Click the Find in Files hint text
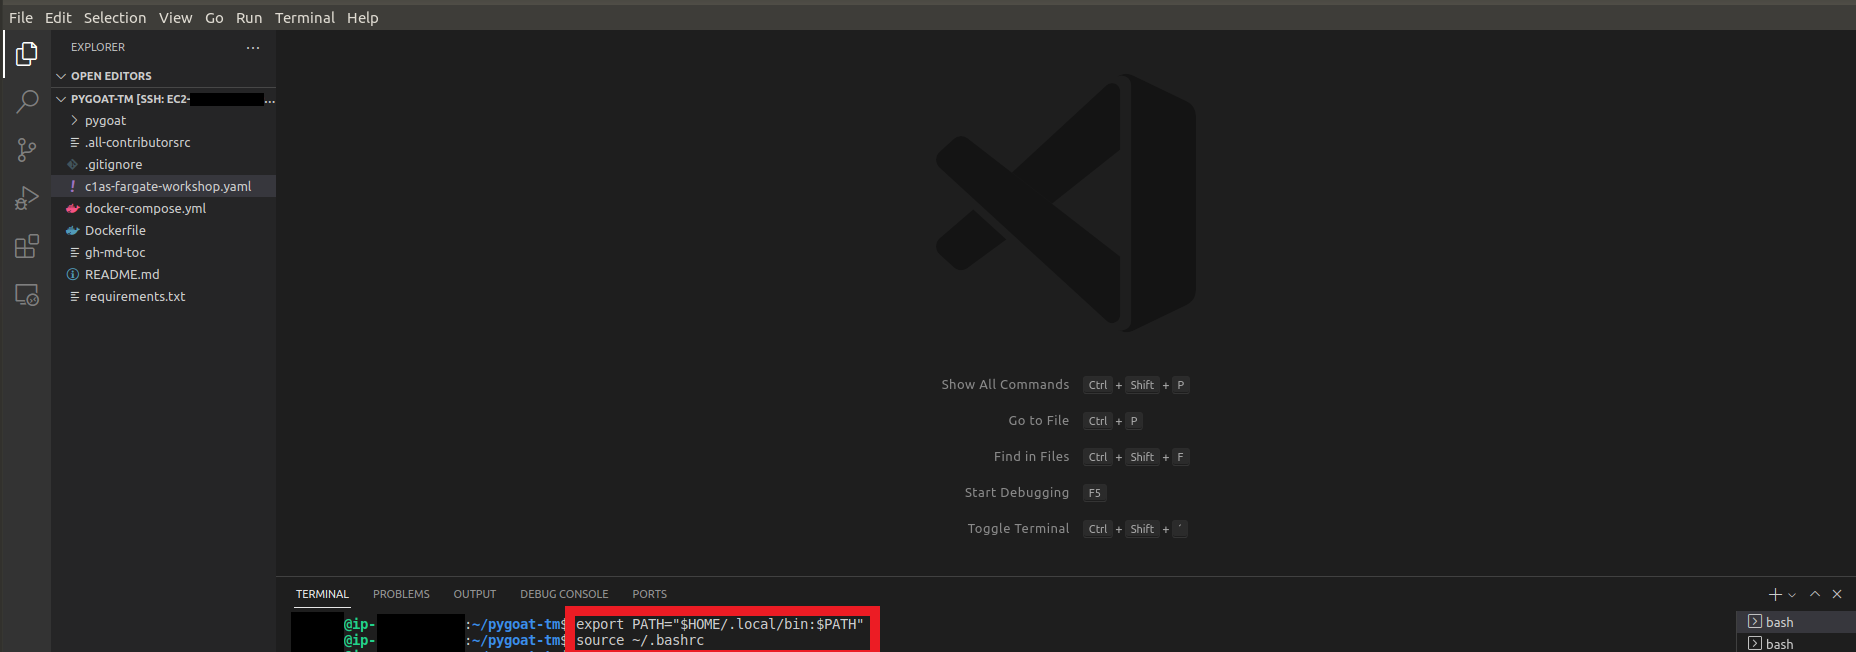This screenshot has height=652, width=1856. pos(1032,456)
